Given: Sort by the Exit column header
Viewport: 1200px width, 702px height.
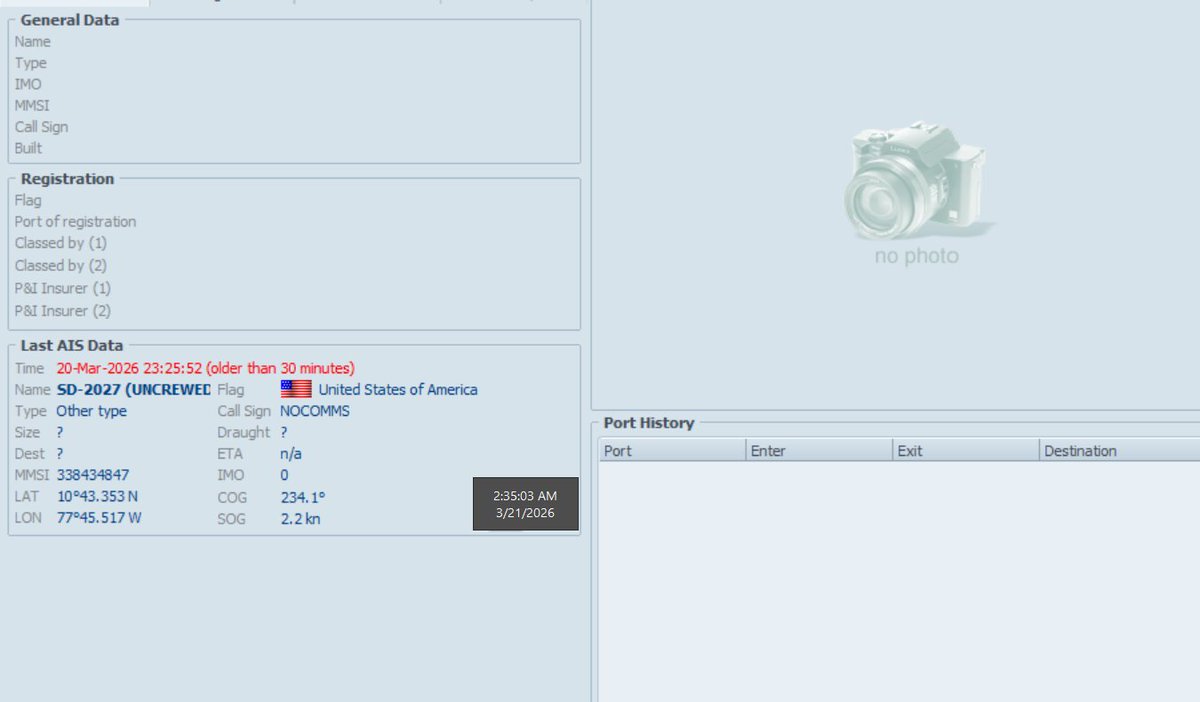Looking at the screenshot, I should pyautogui.click(x=966, y=451).
